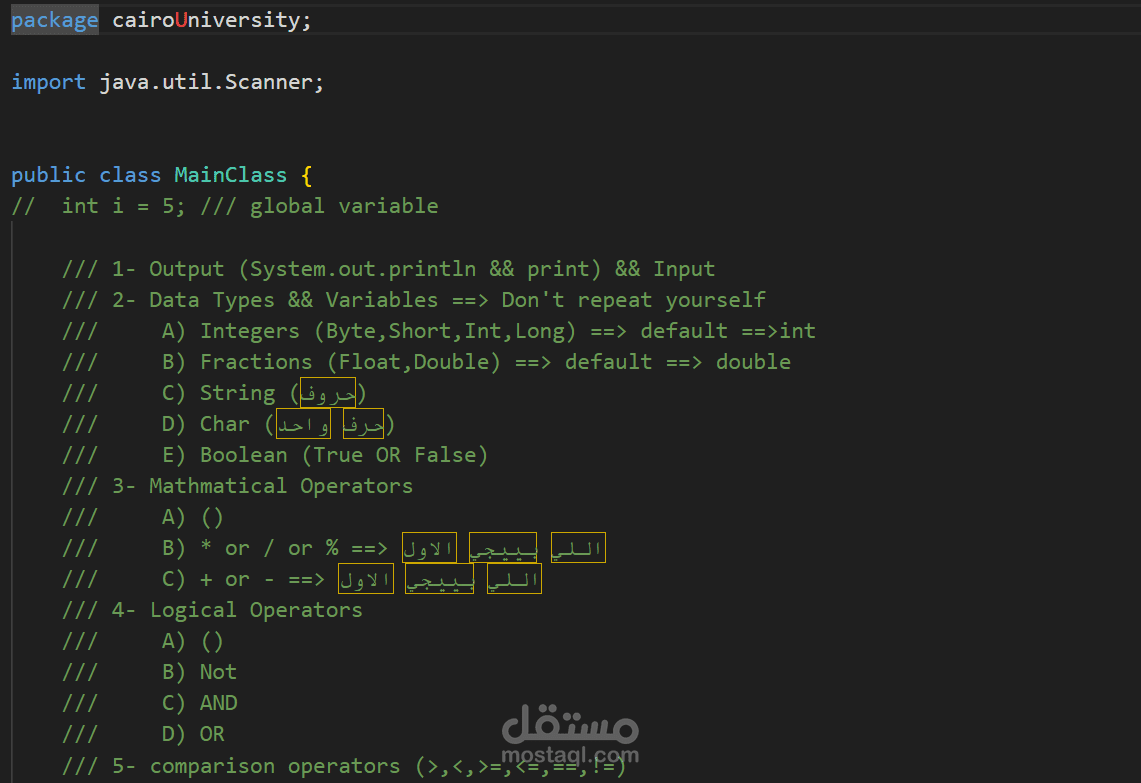Click the yellow opening brace after MainClass
Image resolution: width=1141 pixels, height=783 pixels.
coord(306,175)
